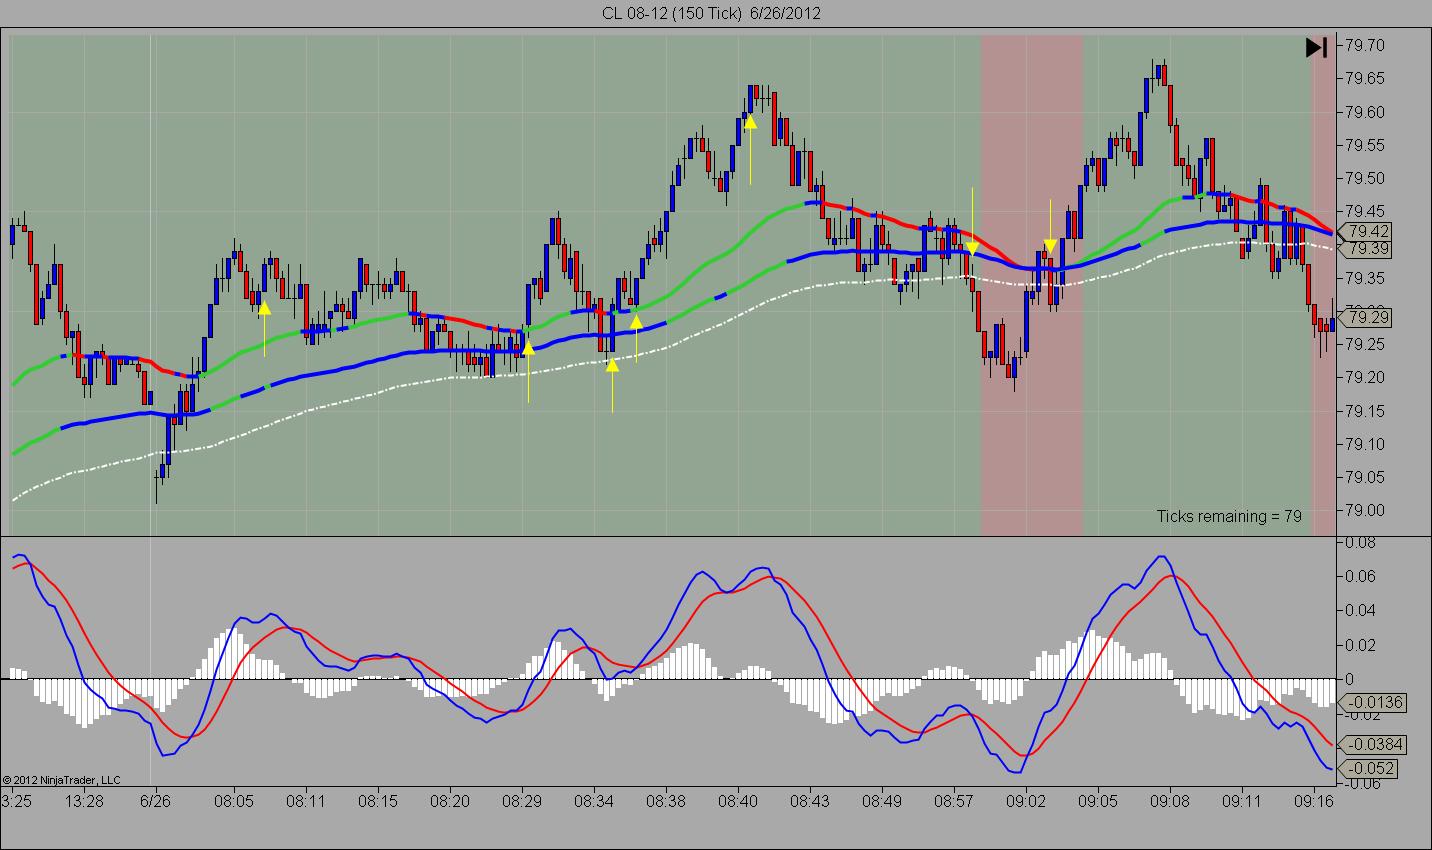Click the -0.0136 indicator value marker
The height and width of the screenshot is (850, 1432).
coord(1371,703)
